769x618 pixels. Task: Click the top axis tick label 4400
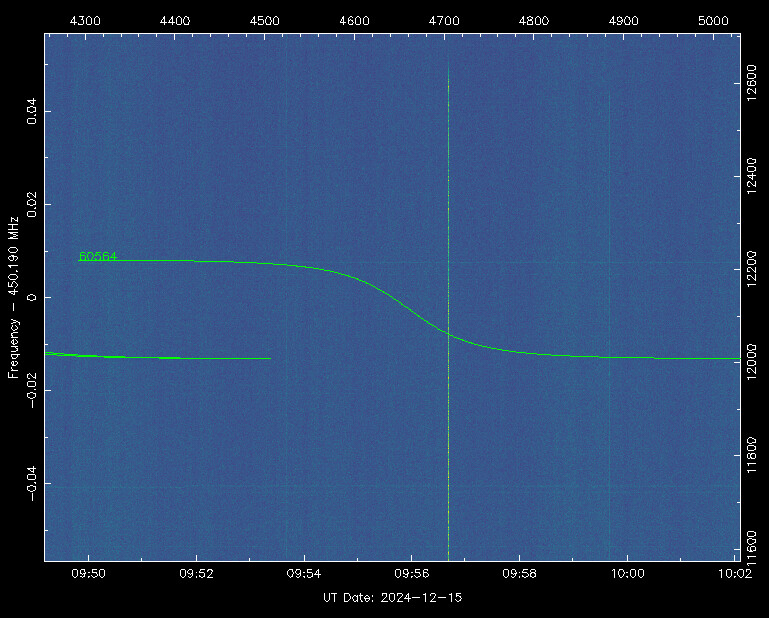175,21
